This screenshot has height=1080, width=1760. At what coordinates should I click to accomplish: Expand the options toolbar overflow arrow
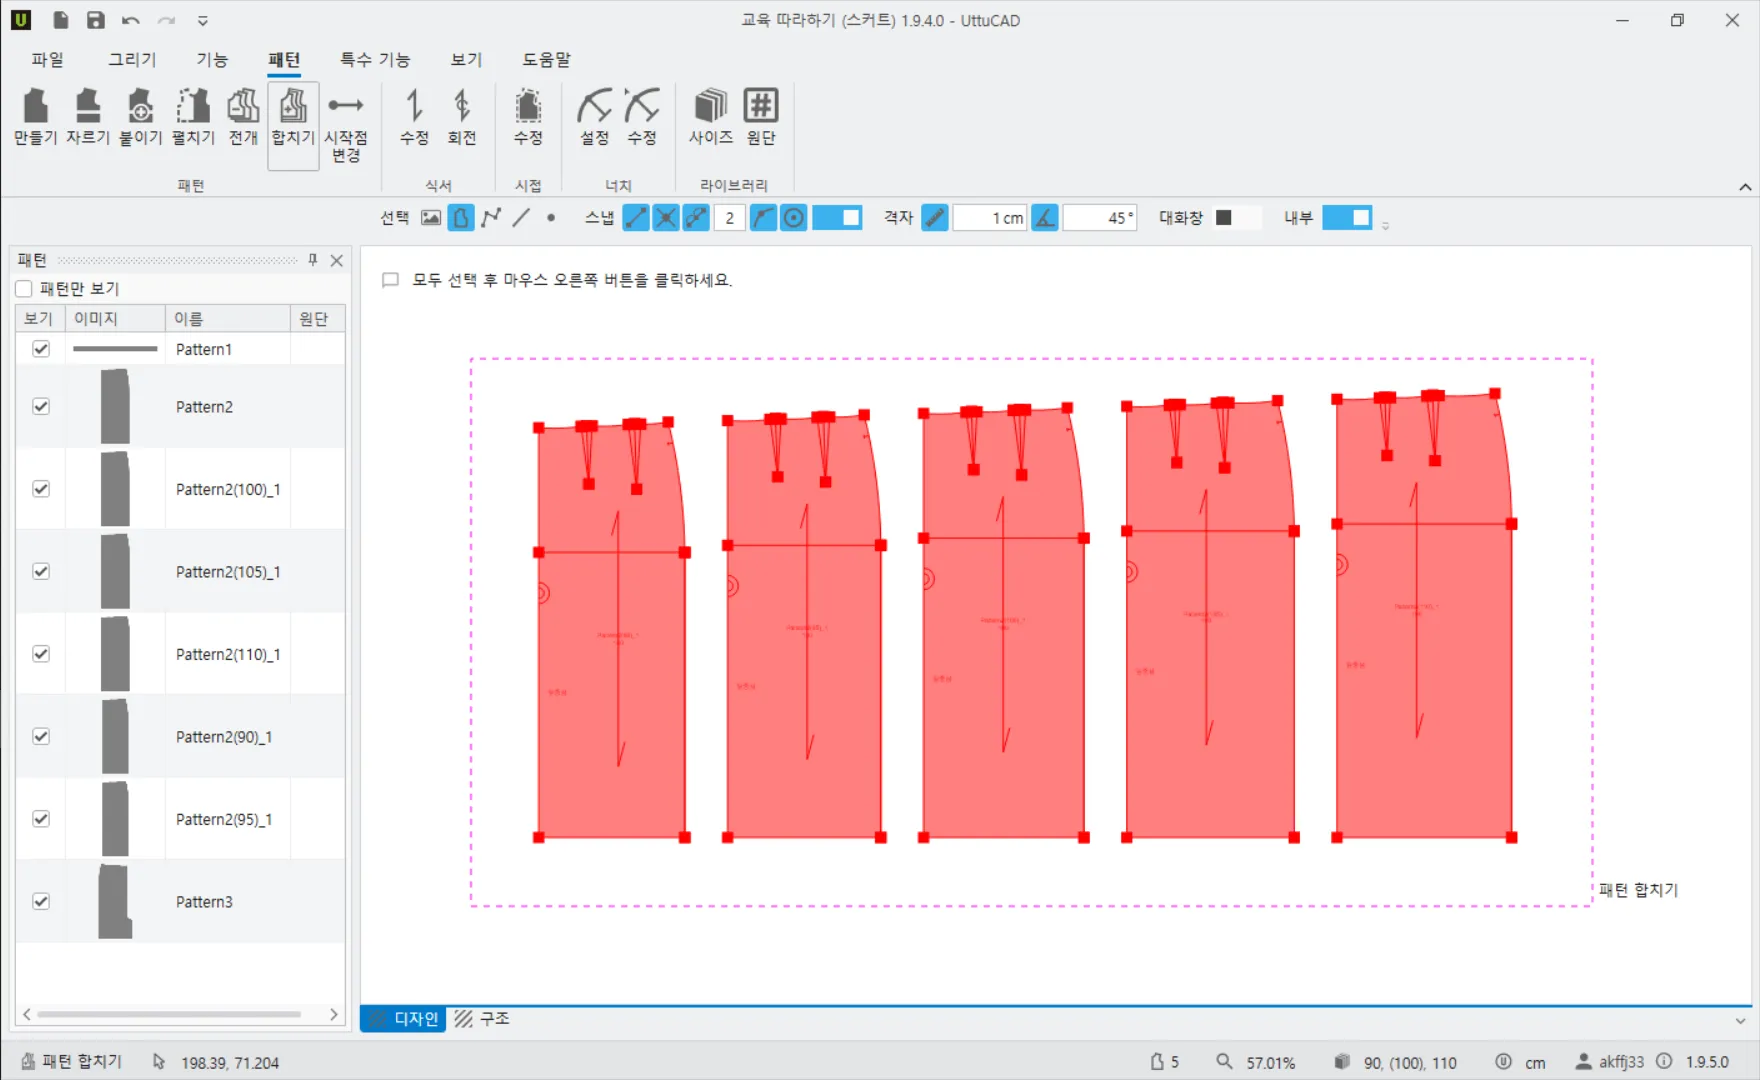click(x=1385, y=226)
